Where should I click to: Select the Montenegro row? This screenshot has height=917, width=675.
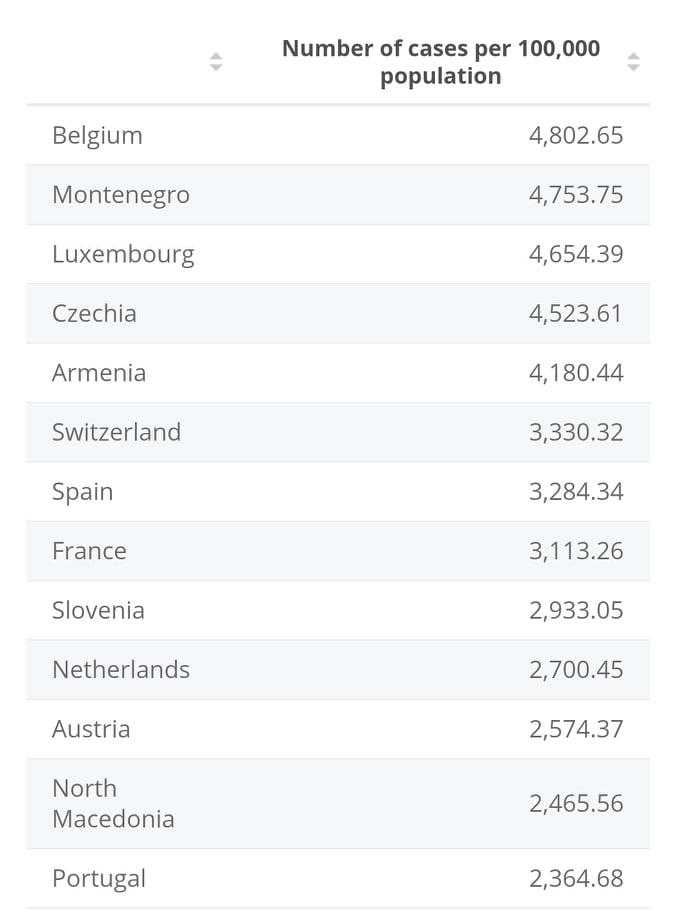[338, 195]
